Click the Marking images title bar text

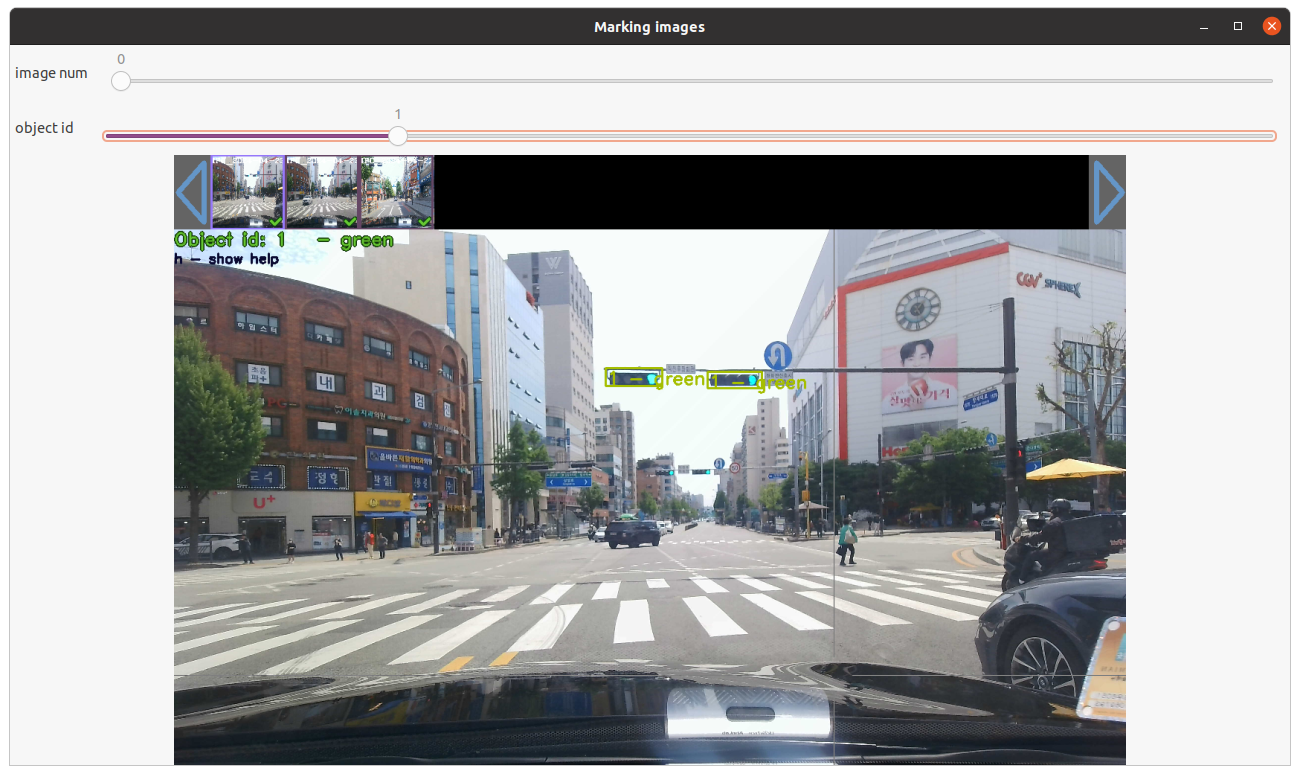(x=650, y=27)
